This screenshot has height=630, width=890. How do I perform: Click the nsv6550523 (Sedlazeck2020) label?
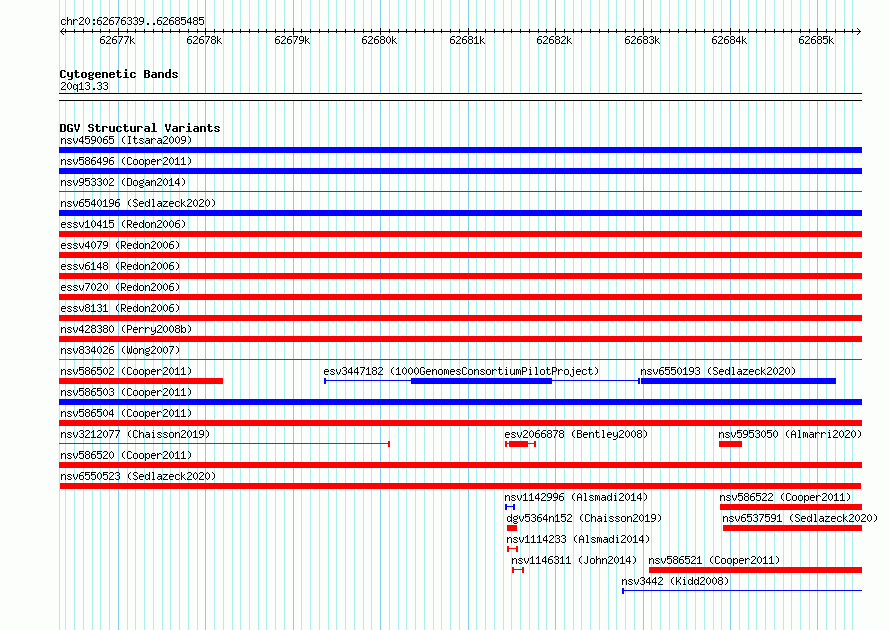click(138, 476)
